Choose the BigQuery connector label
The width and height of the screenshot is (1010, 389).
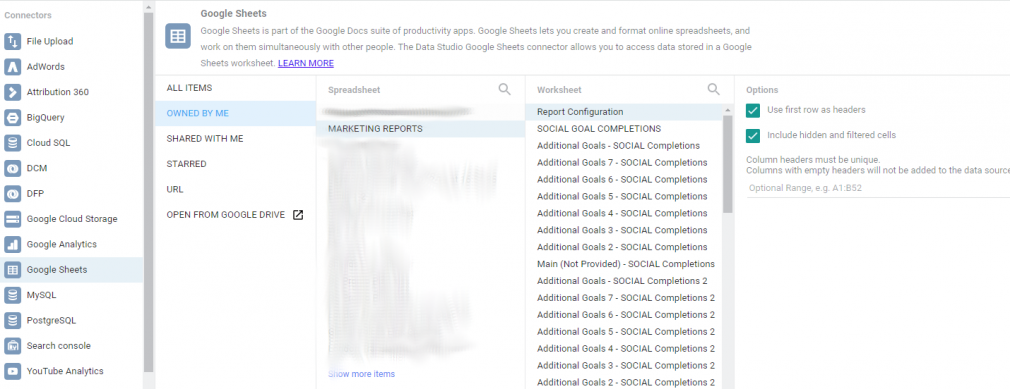pyautogui.click(x=45, y=118)
